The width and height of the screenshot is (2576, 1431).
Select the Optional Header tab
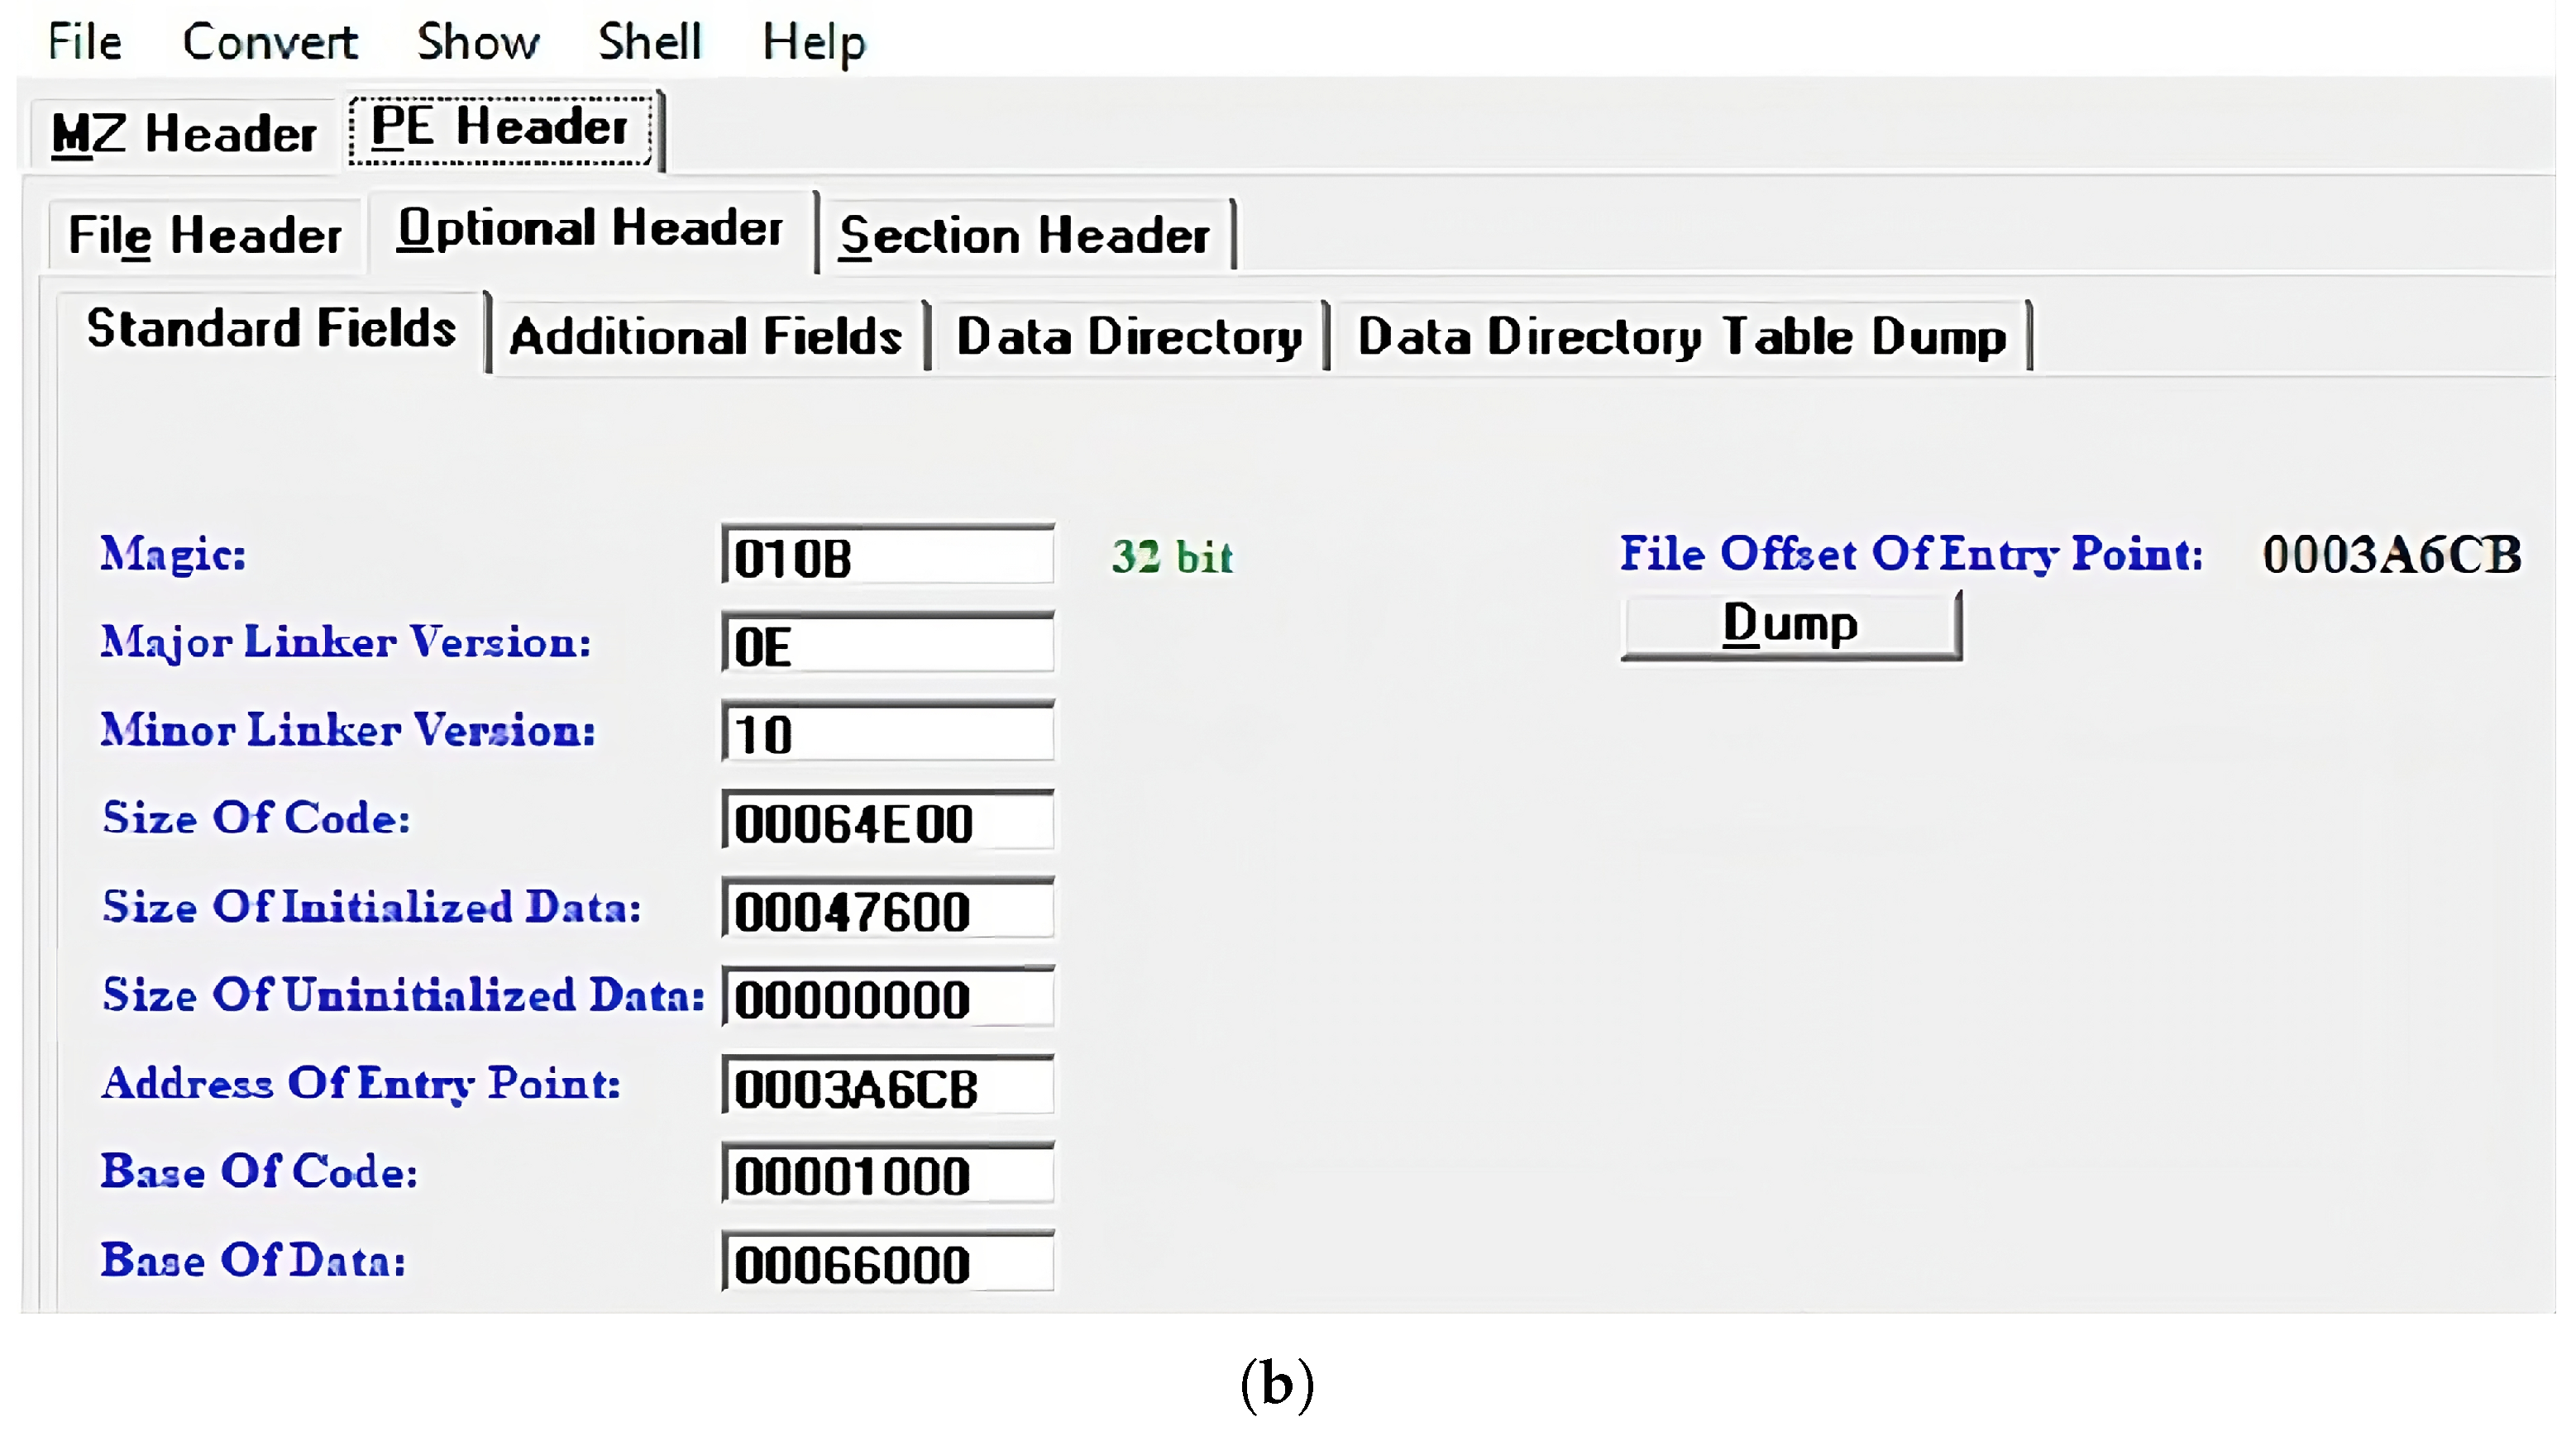pos(590,228)
